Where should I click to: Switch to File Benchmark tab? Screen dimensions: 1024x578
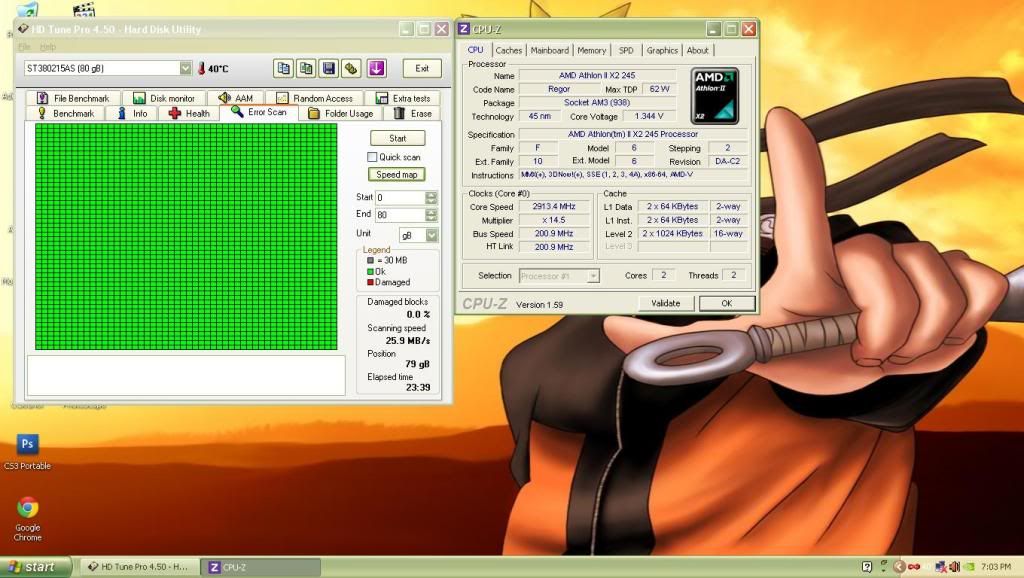pyautogui.click(x=73, y=98)
